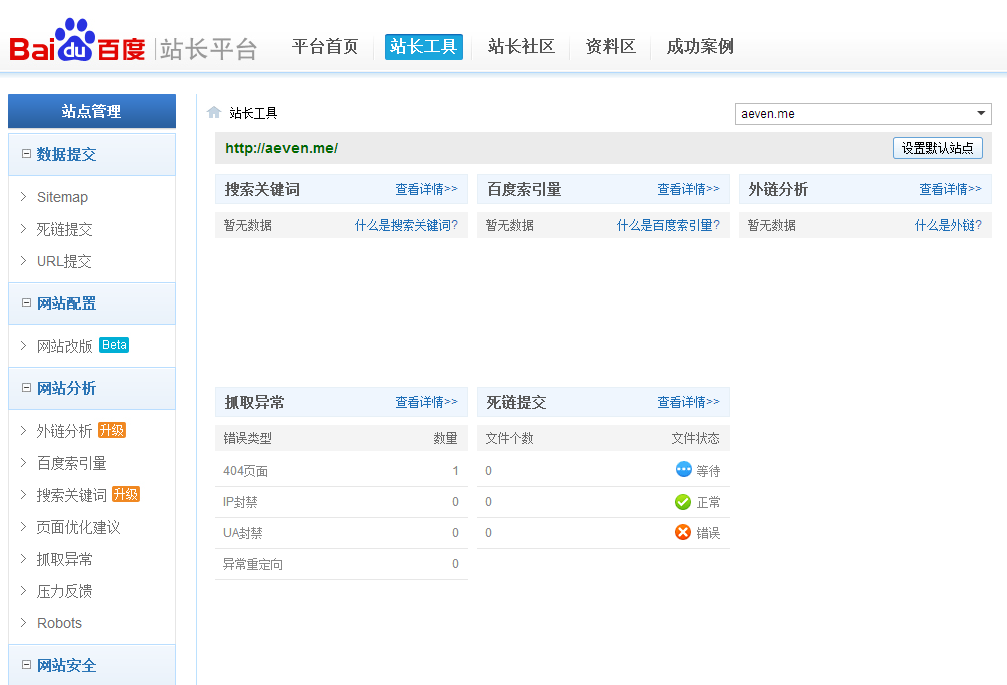The height and width of the screenshot is (685, 1007).
Task: Click the green 正常 check icon
Action: tap(682, 501)
